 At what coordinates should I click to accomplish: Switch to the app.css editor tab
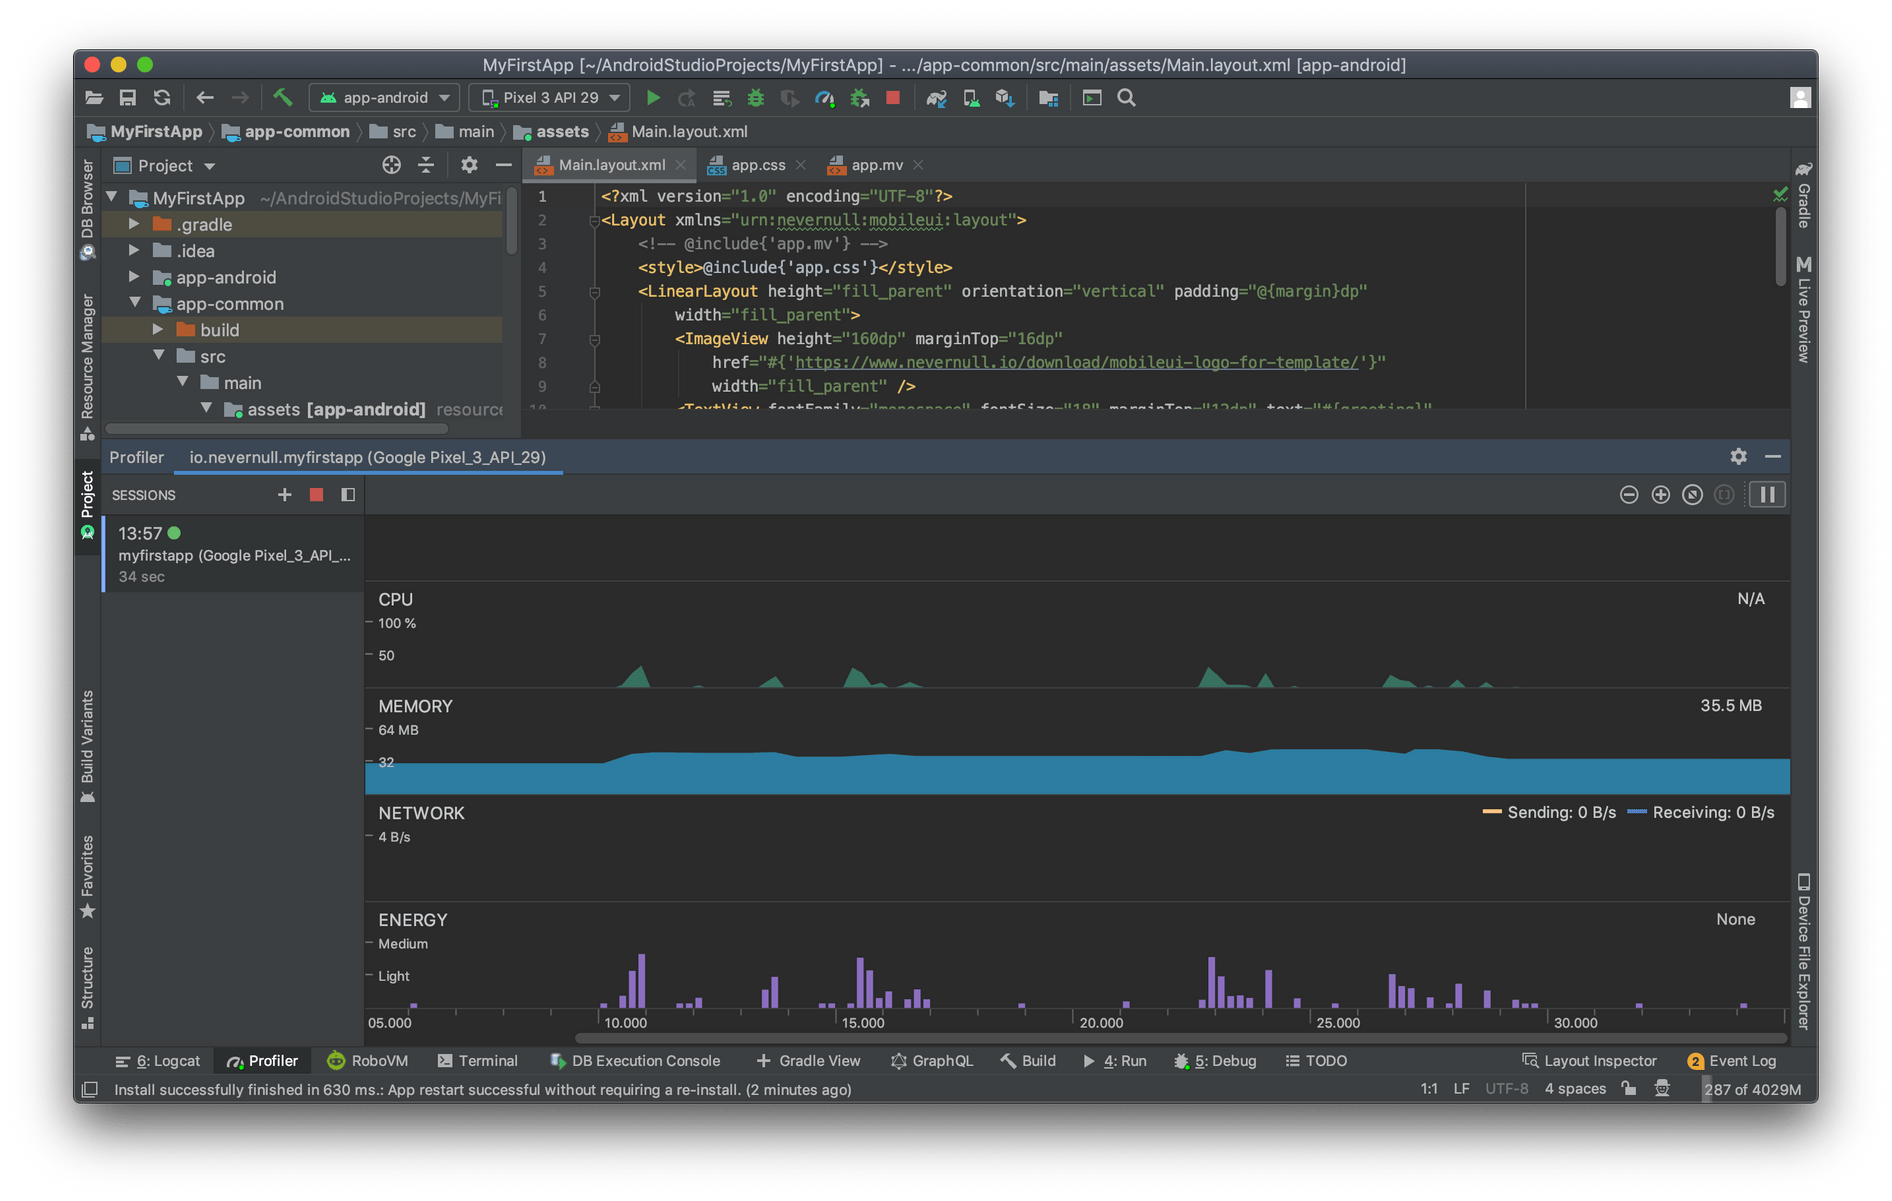pos(757,165)
